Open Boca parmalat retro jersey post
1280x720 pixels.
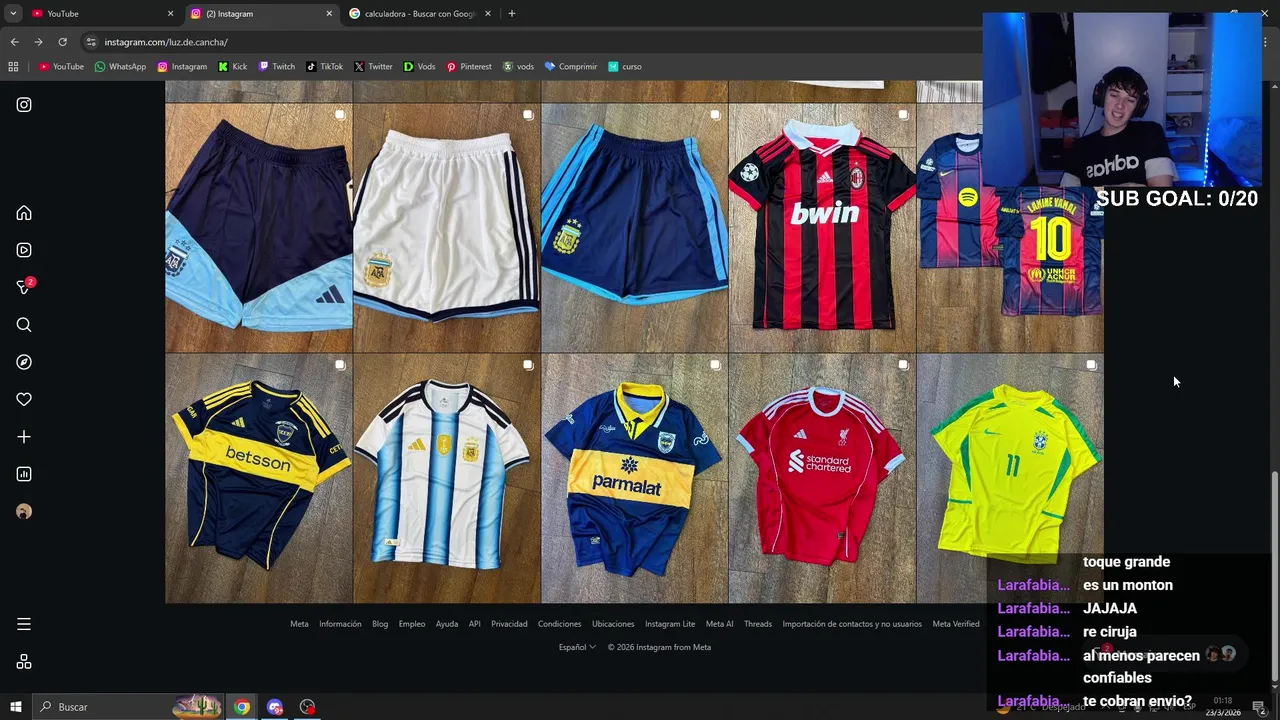point(634,478)
